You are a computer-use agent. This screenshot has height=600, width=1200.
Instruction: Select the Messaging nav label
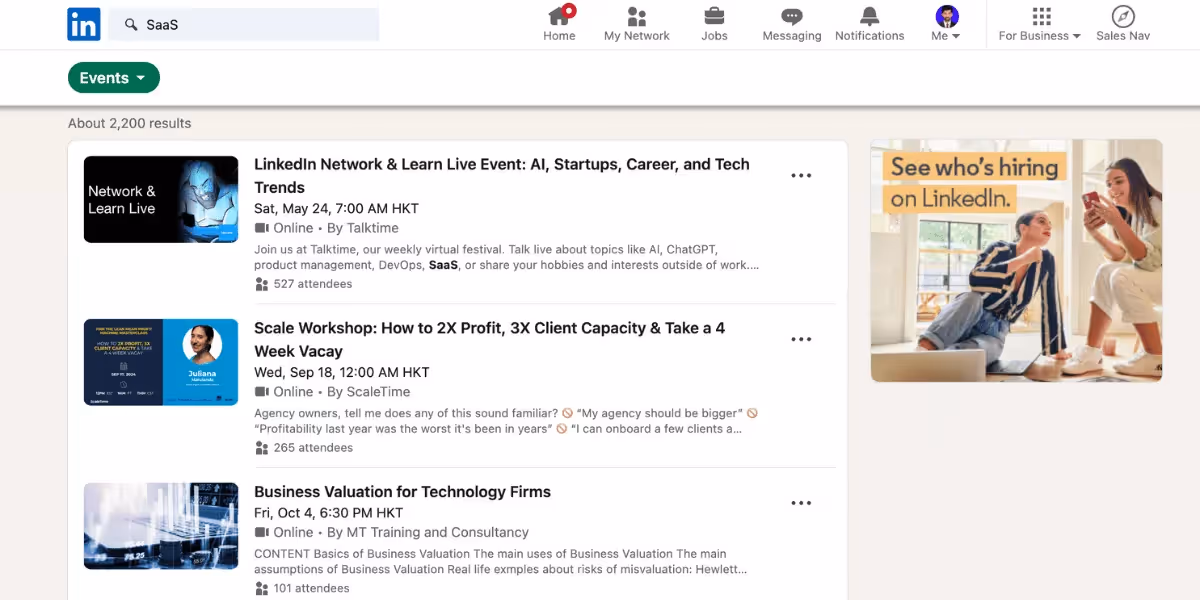792,36
